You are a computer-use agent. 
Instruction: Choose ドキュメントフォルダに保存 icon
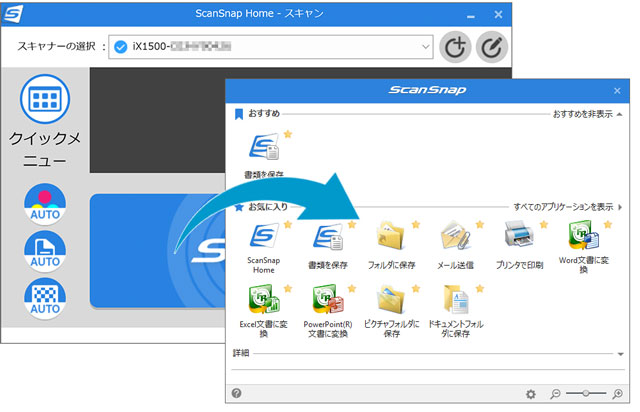pos(456,299)
